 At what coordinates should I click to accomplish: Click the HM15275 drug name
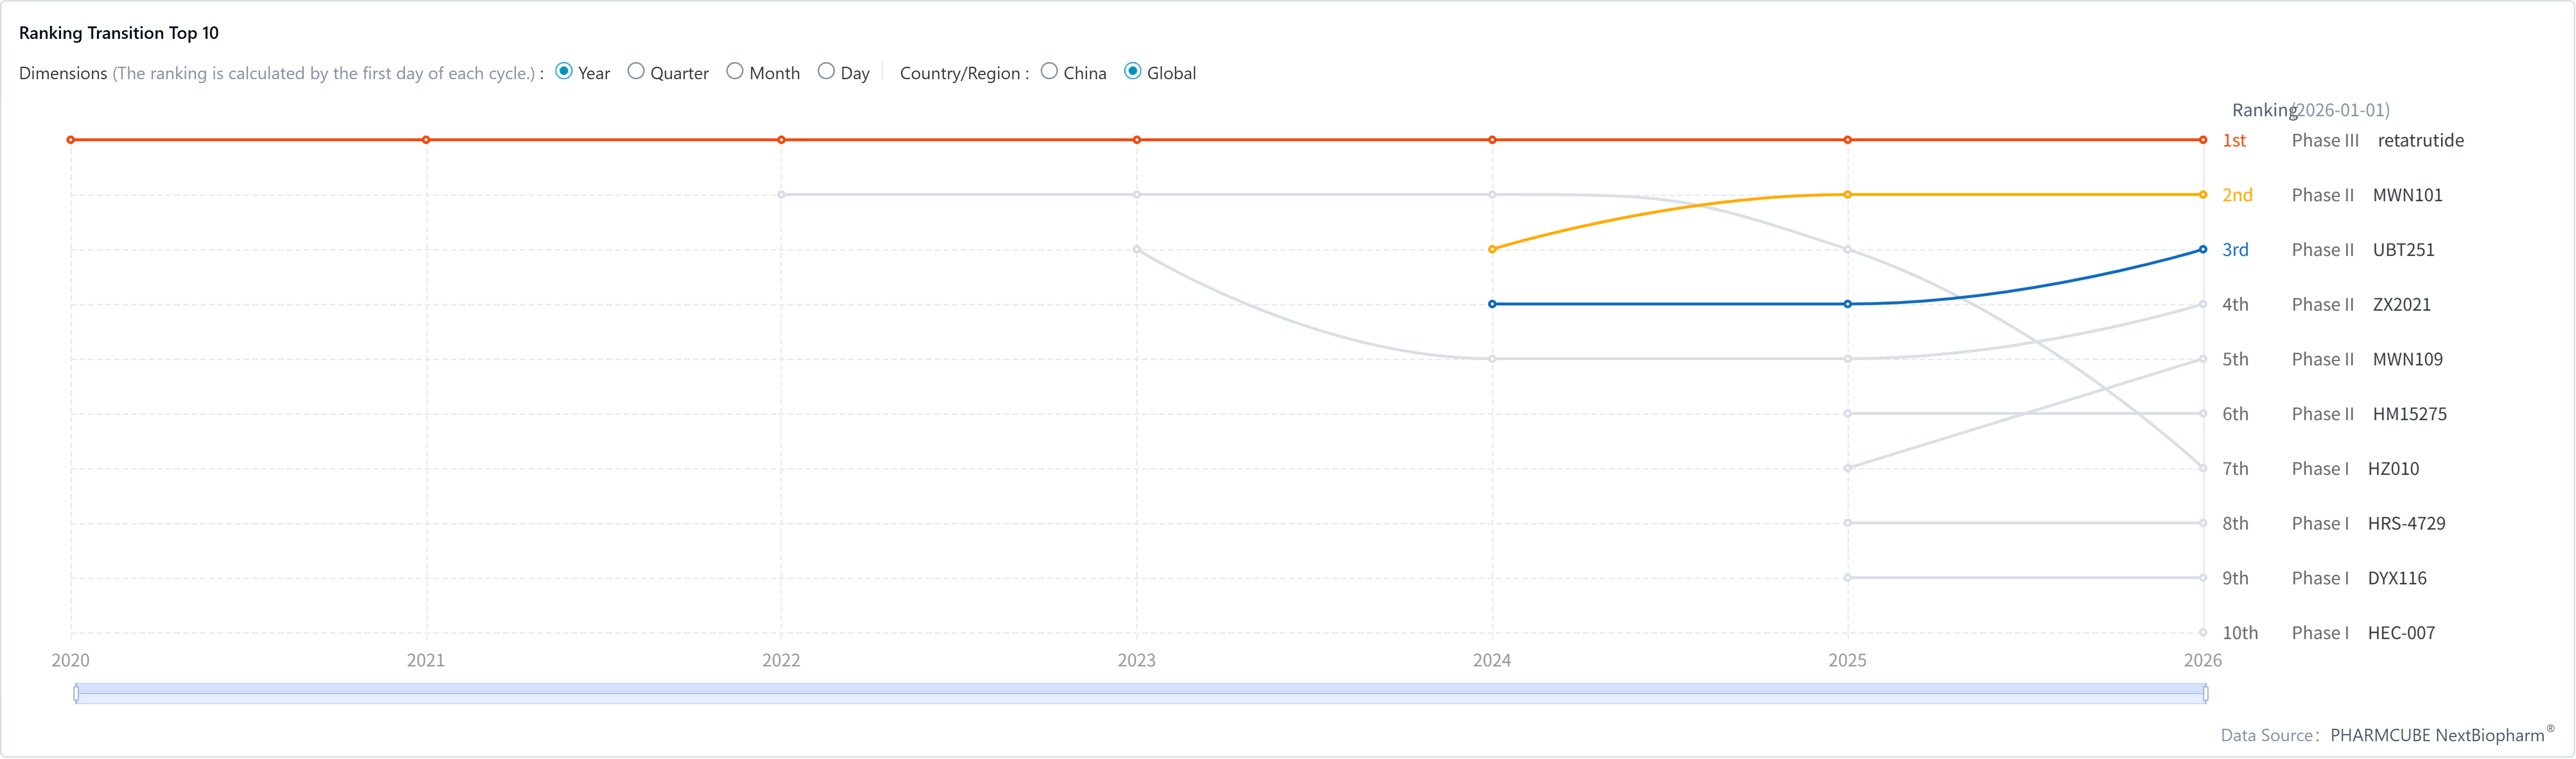2409,414
